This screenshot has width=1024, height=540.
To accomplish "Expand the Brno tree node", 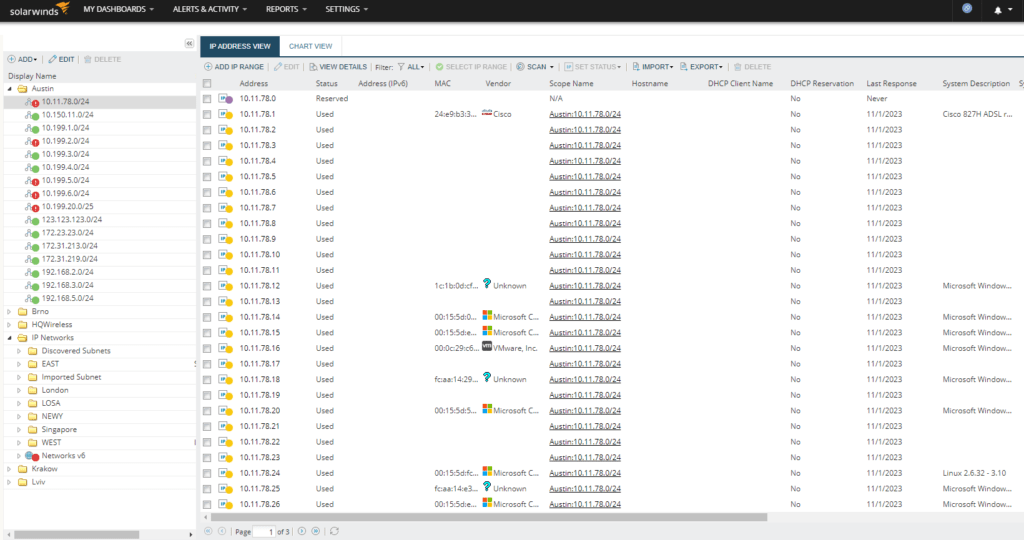I will [x=9, y=311].
